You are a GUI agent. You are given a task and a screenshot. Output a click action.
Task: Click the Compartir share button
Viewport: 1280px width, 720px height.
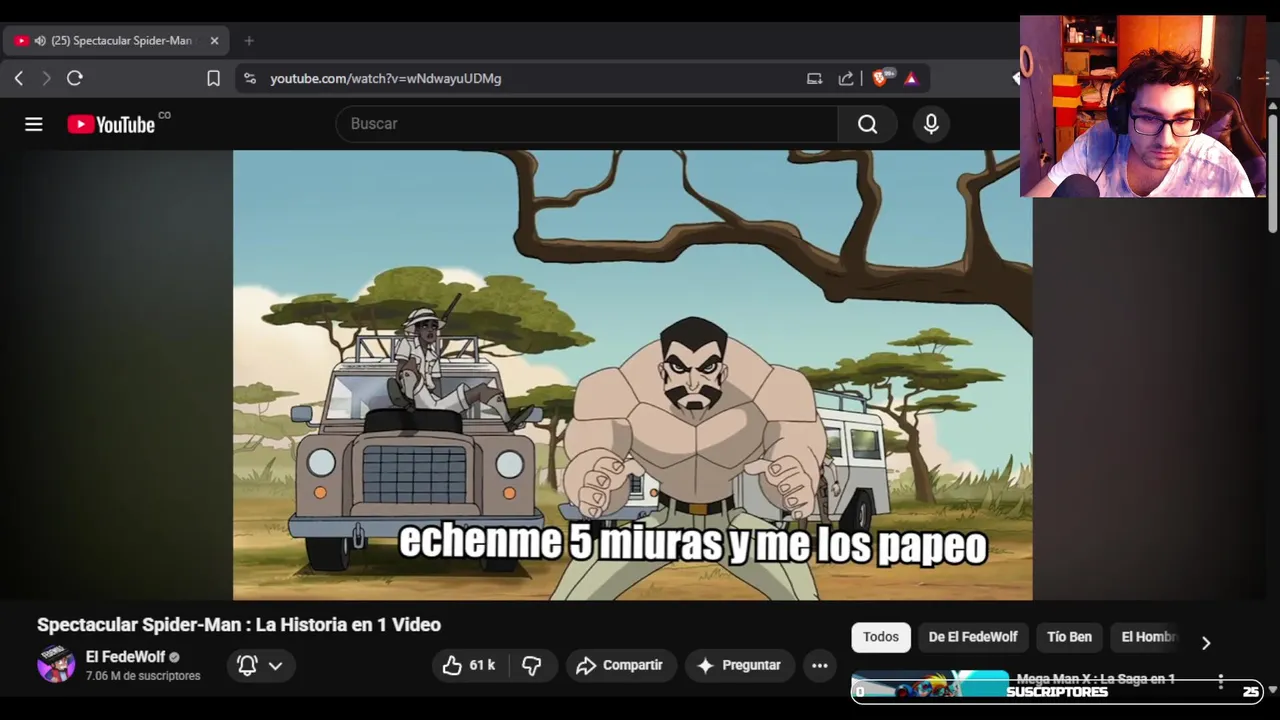coord(620,665)
